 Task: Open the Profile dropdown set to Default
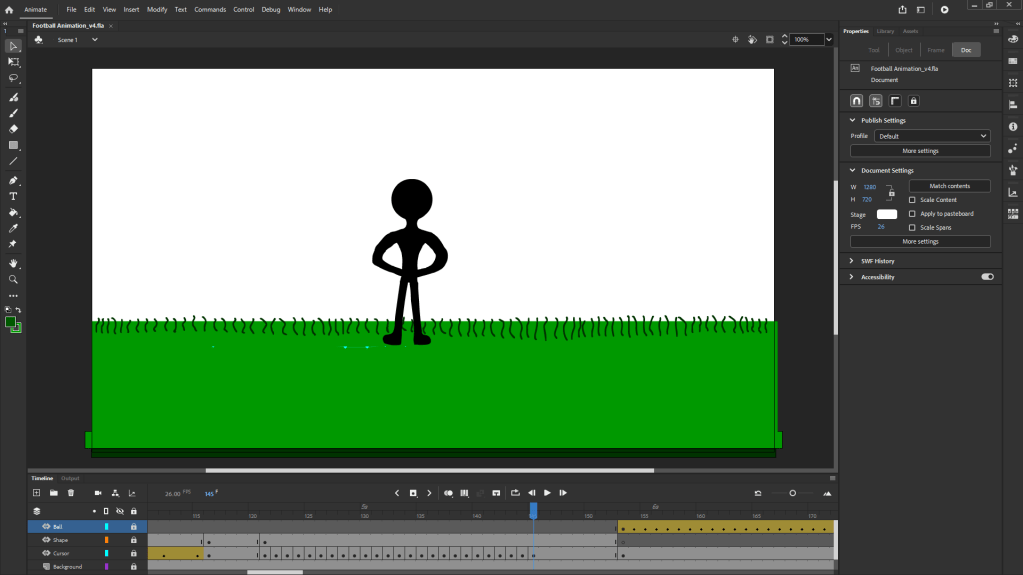point(932,136)
